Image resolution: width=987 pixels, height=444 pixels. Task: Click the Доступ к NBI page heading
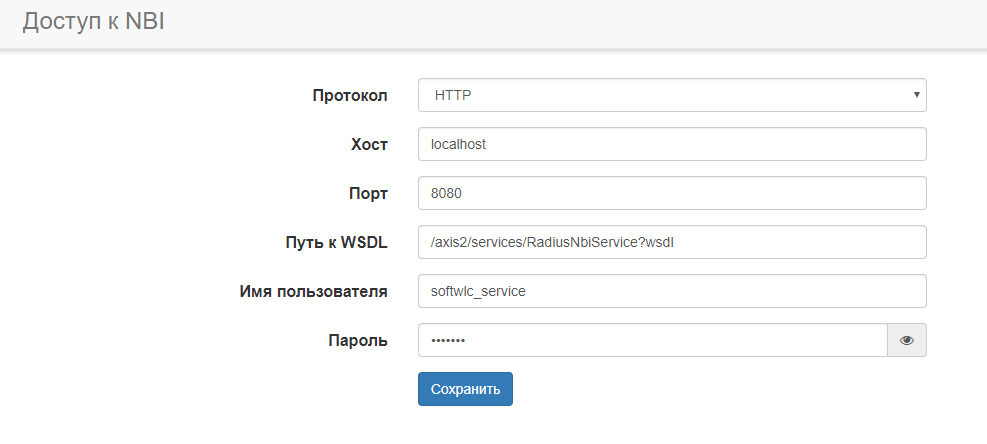pyautogui.click(x=93, y=23)
